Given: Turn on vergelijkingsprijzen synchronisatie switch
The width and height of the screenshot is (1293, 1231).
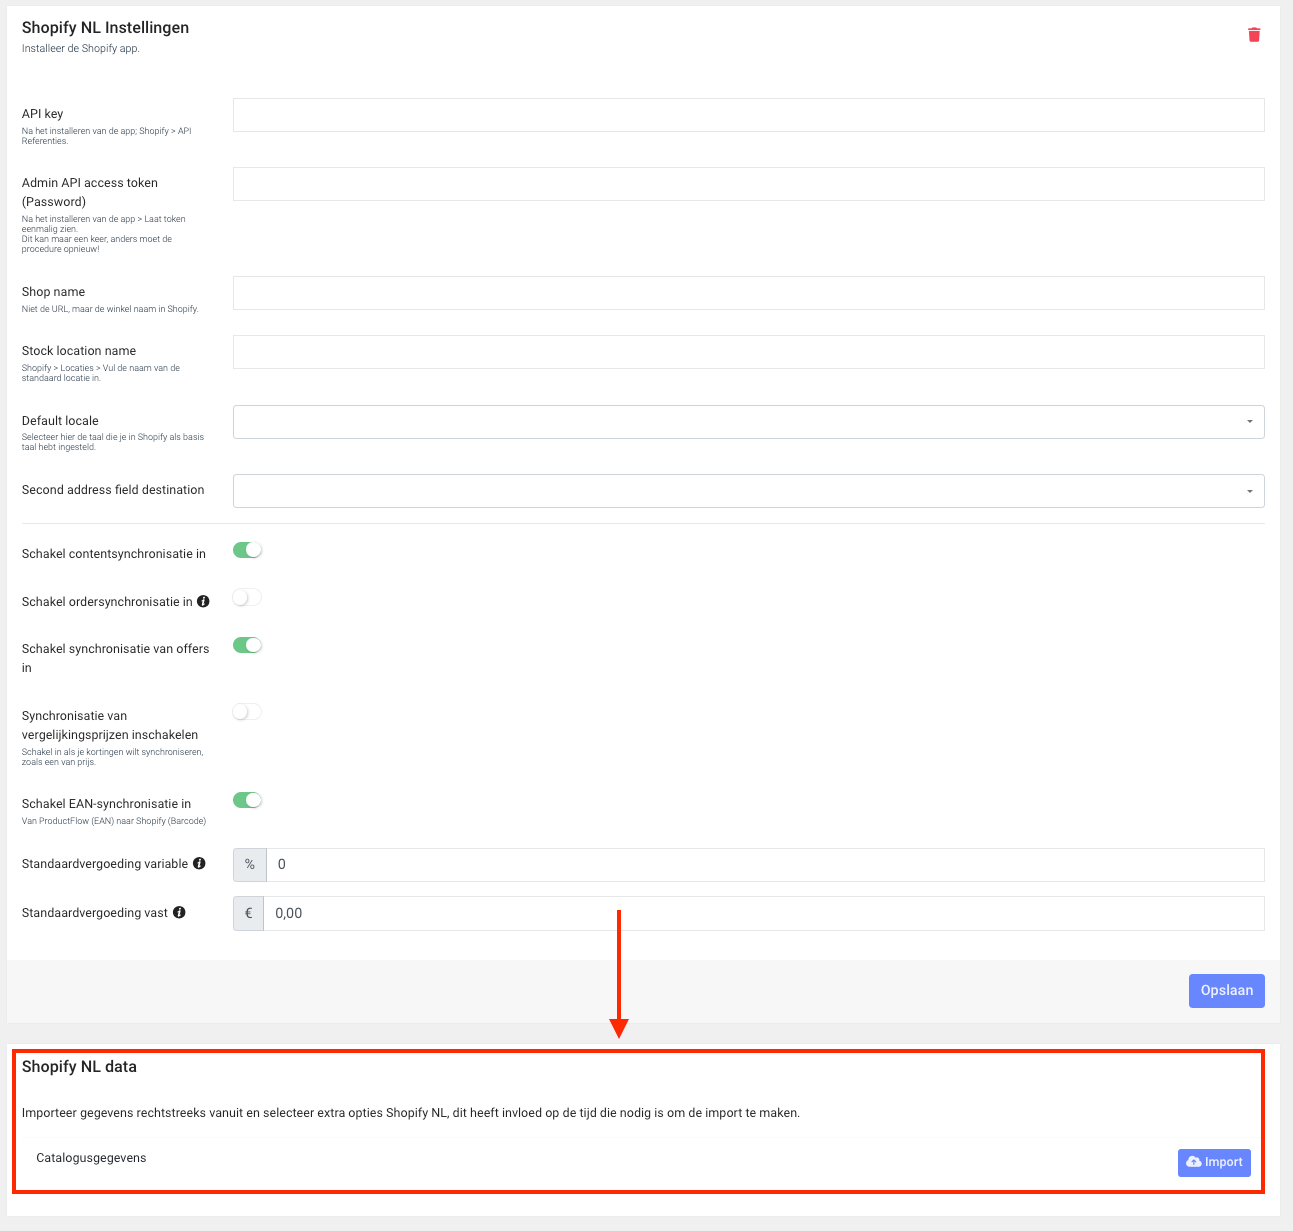Looking at the screenshot, I should point(247,712).
